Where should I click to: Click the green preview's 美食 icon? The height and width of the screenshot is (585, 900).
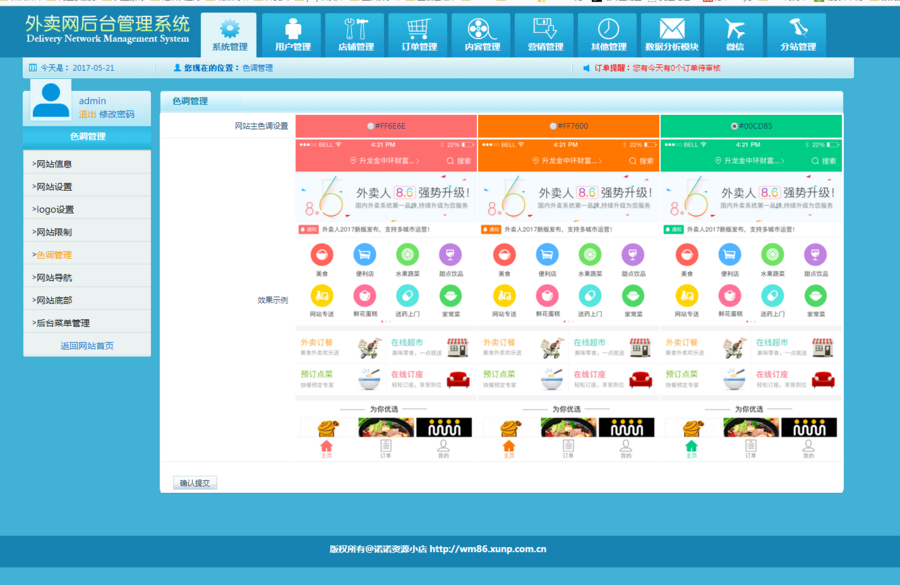click(x=687, y=254)
